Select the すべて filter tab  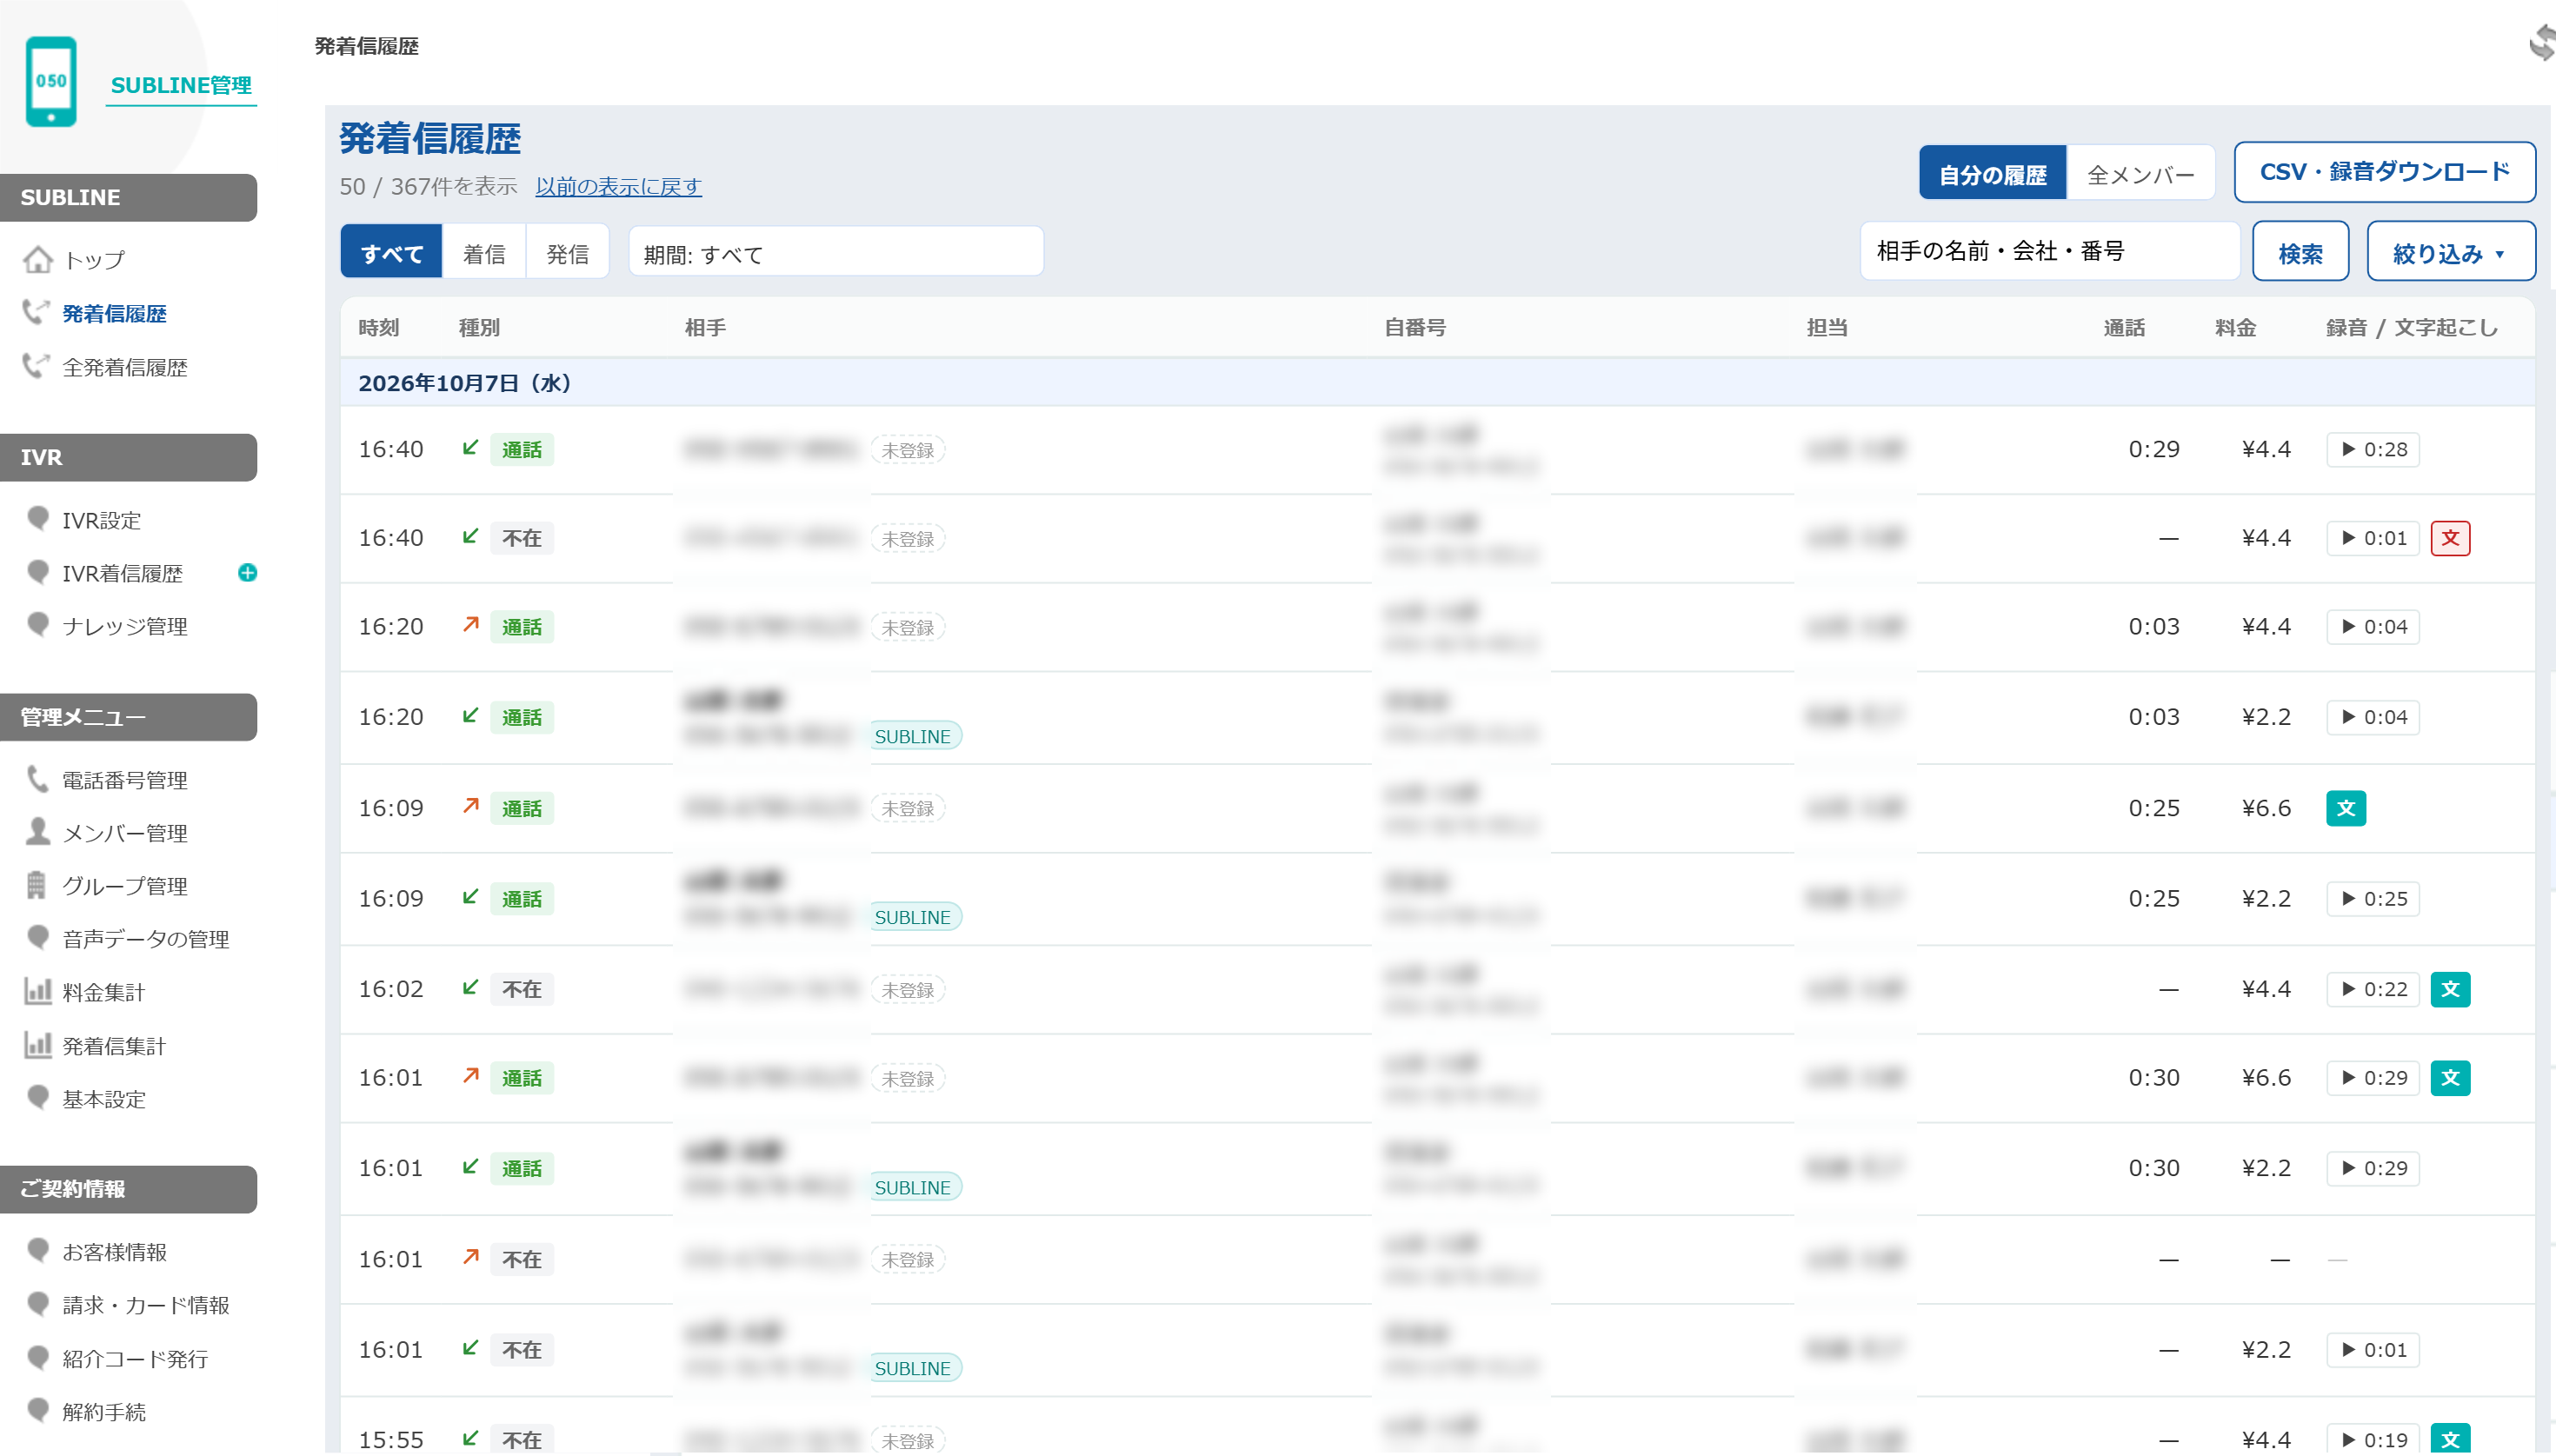tap(391, 252)
